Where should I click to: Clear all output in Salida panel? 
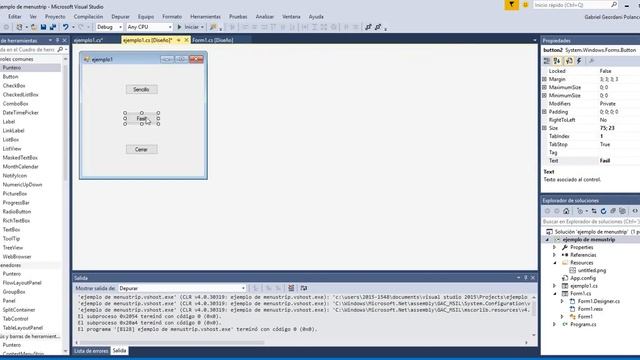coord(291,288)
